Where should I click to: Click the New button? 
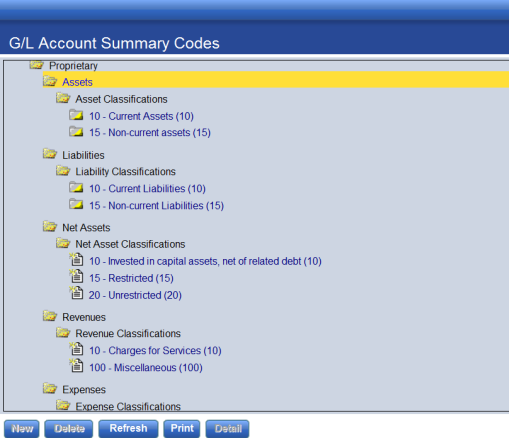click(x=22, y=428)
